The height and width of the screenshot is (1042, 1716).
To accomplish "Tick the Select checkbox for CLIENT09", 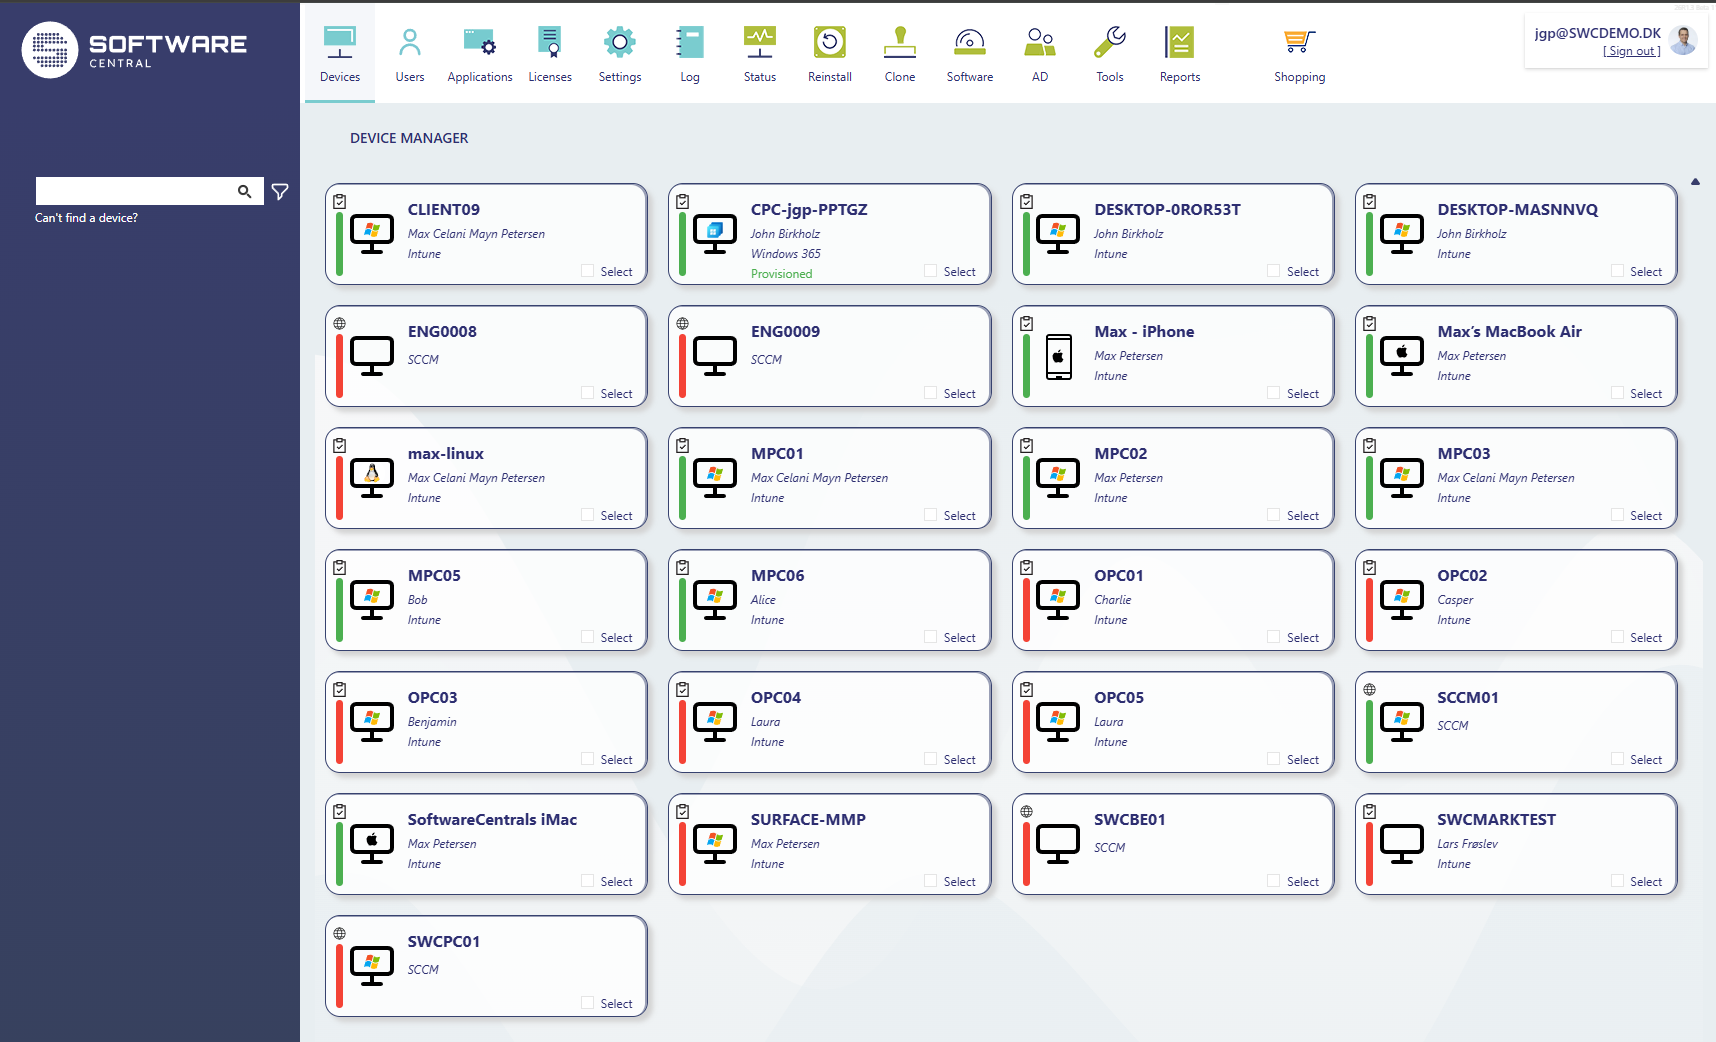I will tap(588, 271).
